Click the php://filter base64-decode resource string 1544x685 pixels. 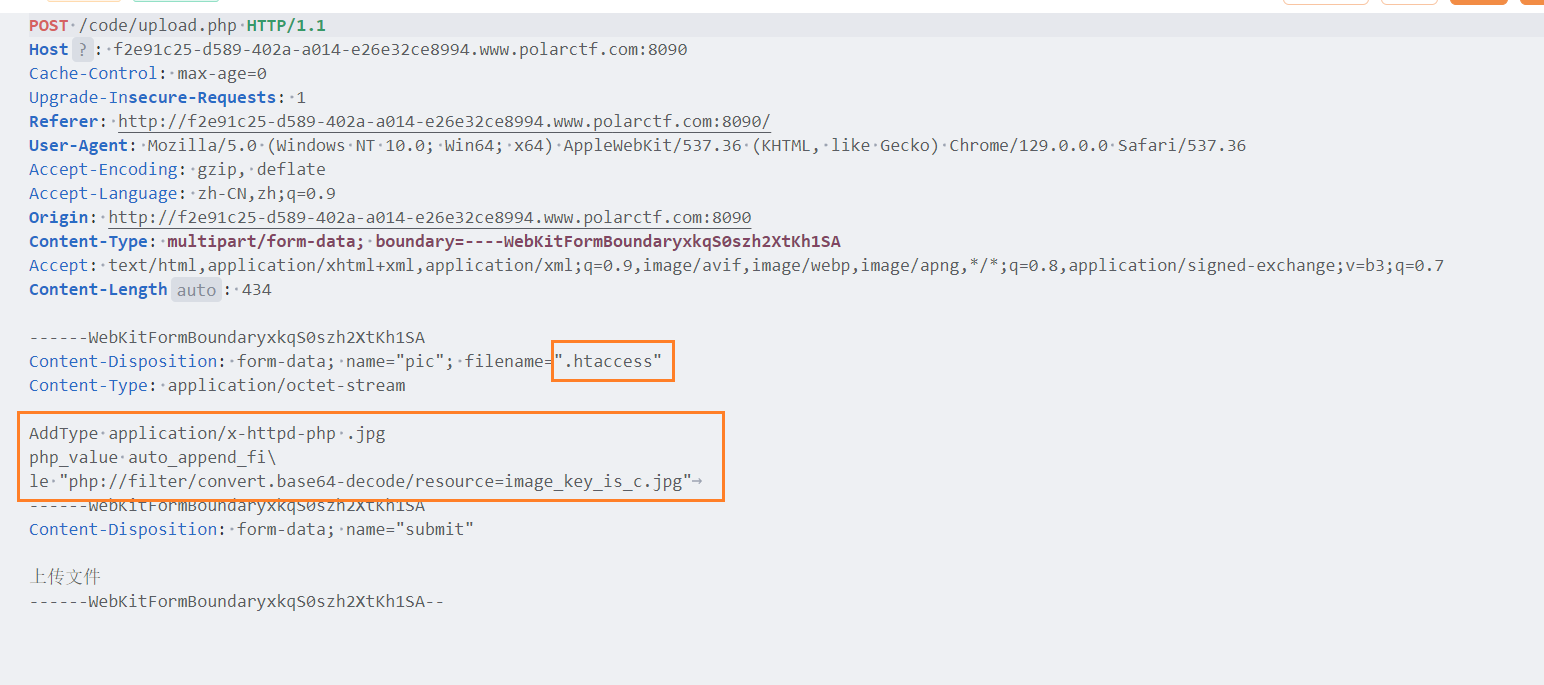375,481
